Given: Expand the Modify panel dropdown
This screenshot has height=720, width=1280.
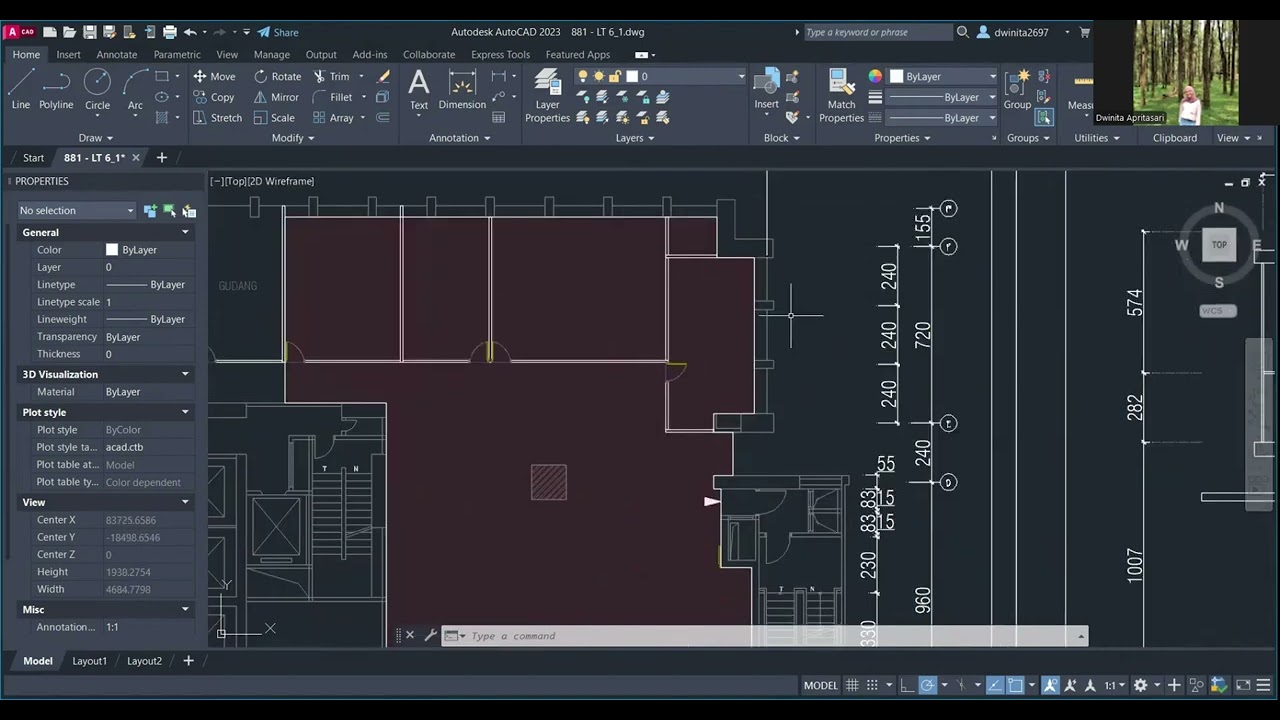Looking at the screenshot, I should coord(293,138).
